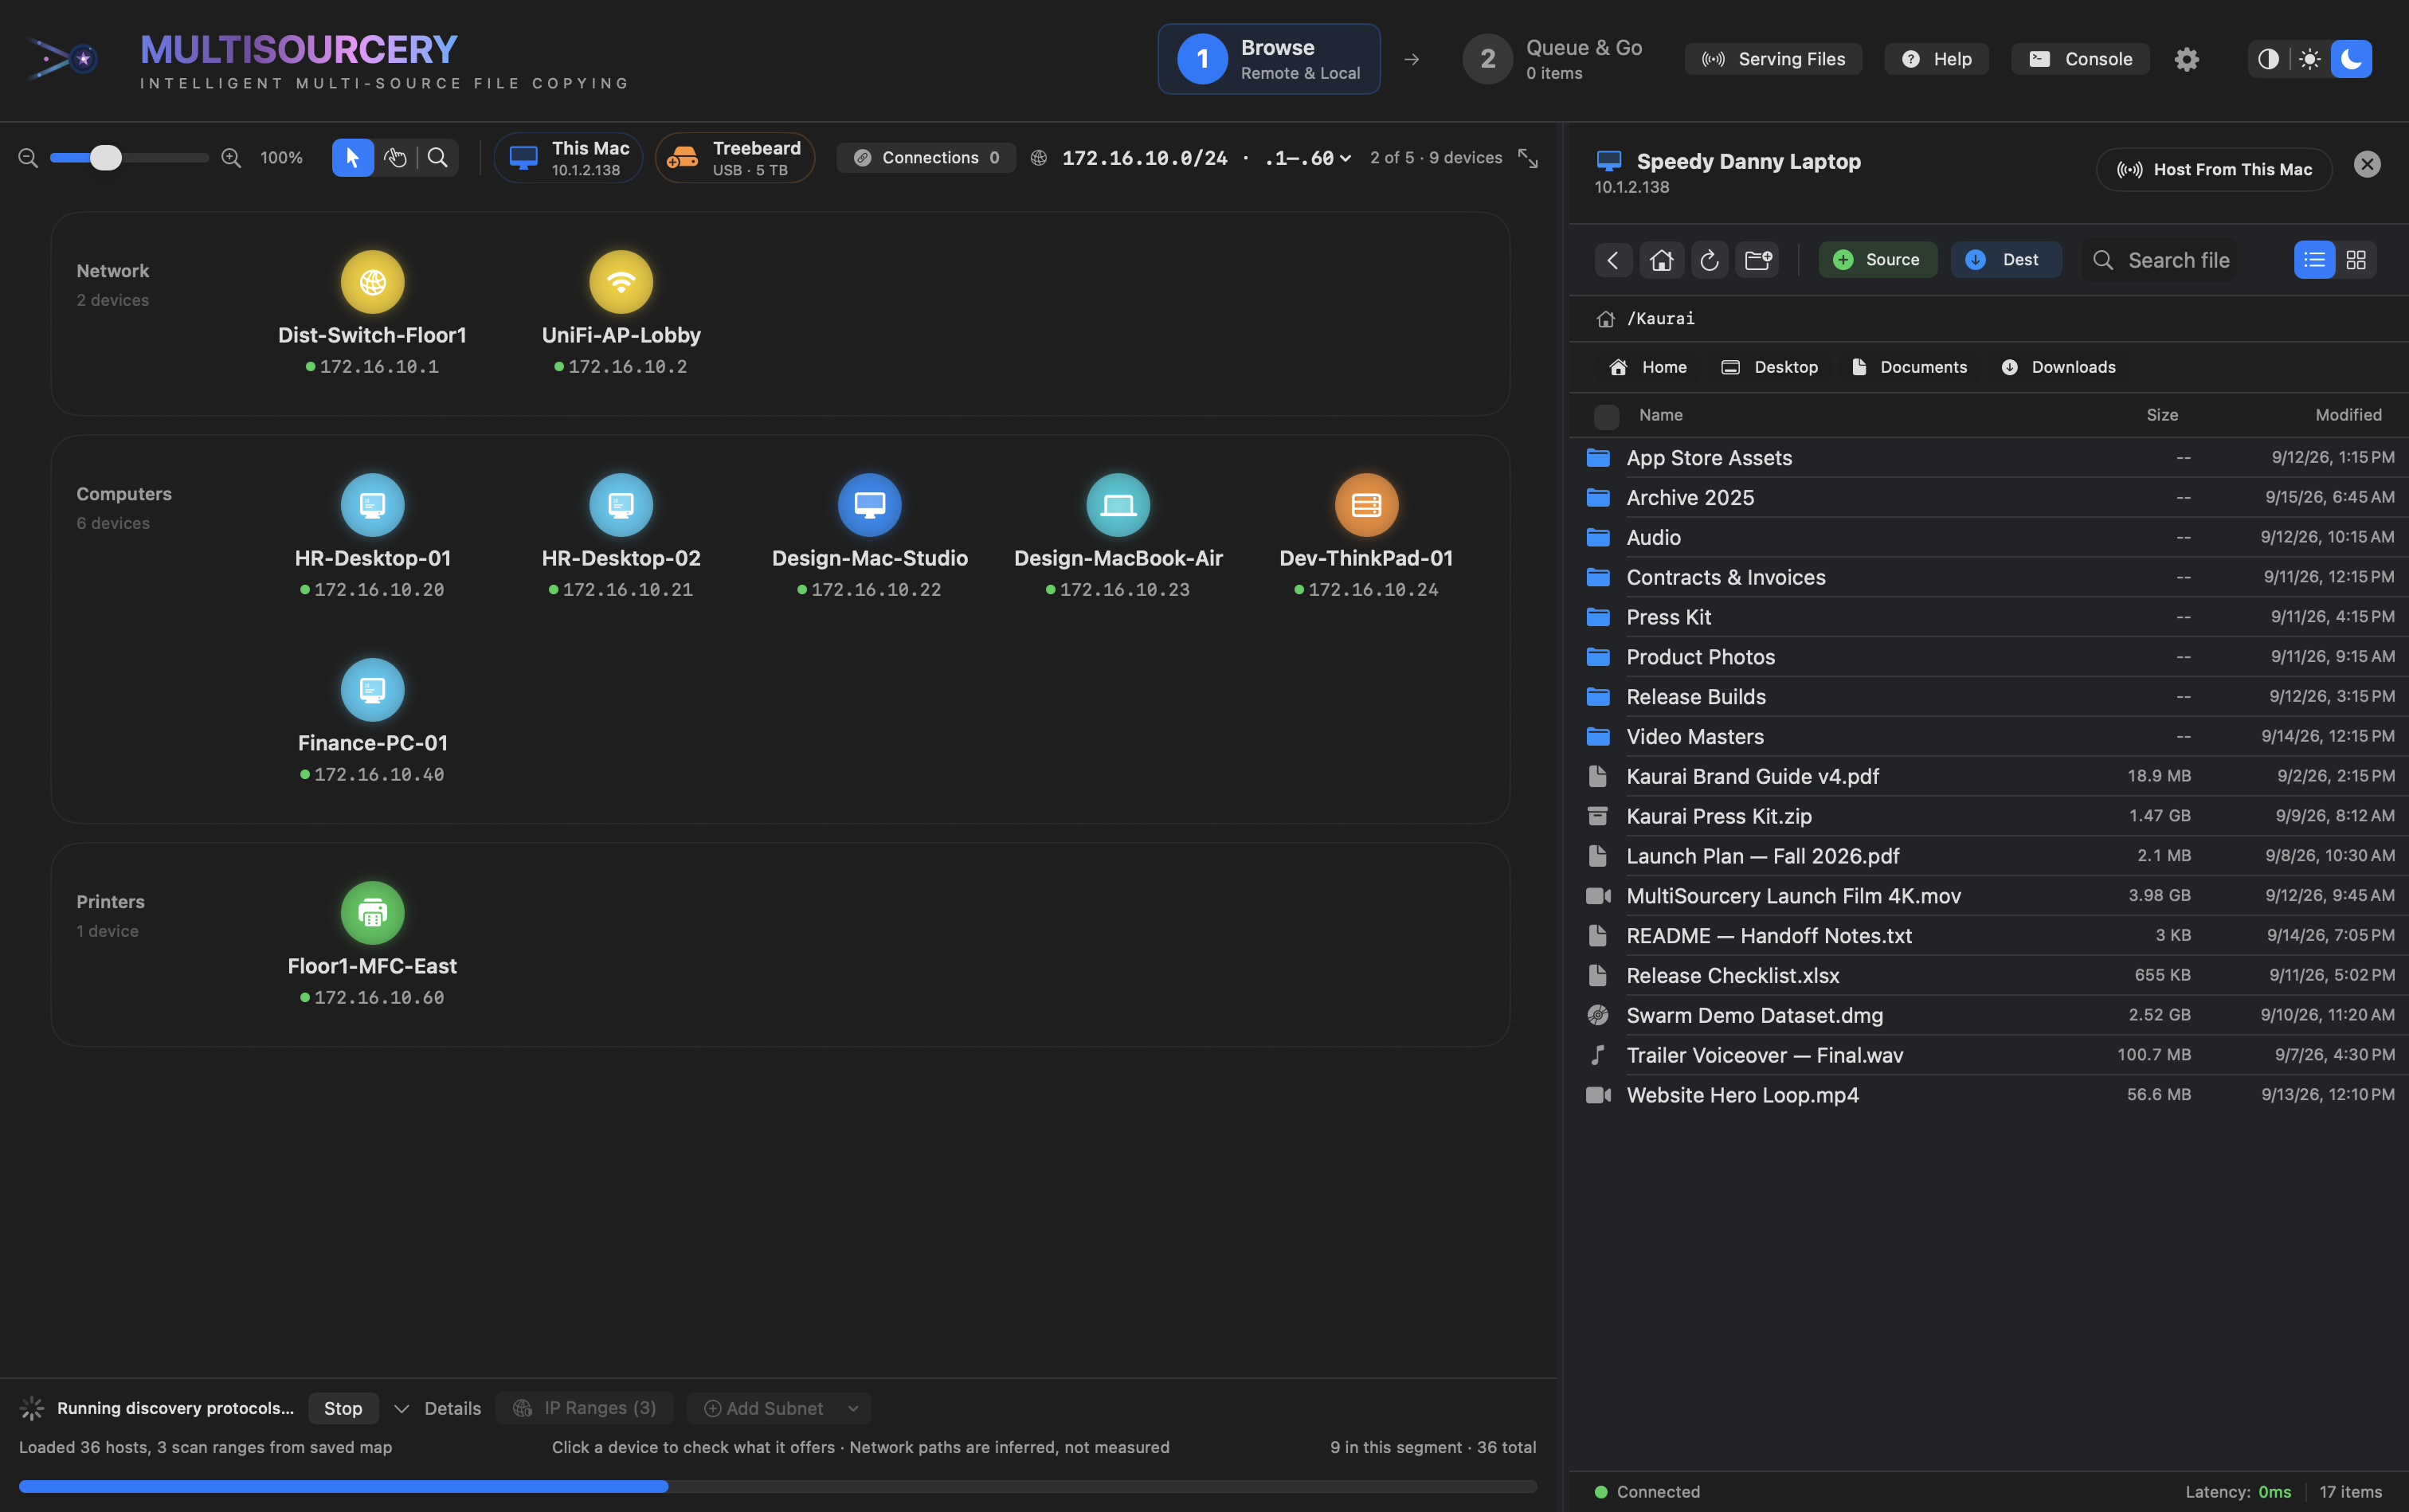Screen dimensions: 2409x1512
Task: Select Dev-ThinkPad-01 device icon
Action: (1366, 505)
